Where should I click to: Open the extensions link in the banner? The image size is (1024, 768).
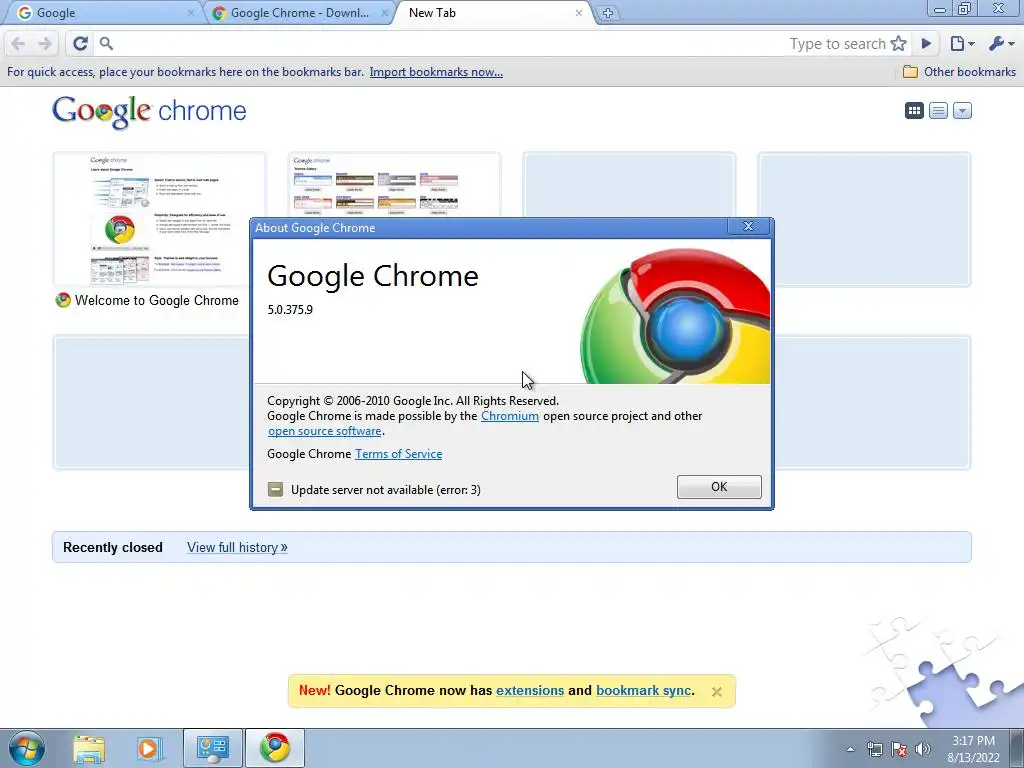coord(530,690)
